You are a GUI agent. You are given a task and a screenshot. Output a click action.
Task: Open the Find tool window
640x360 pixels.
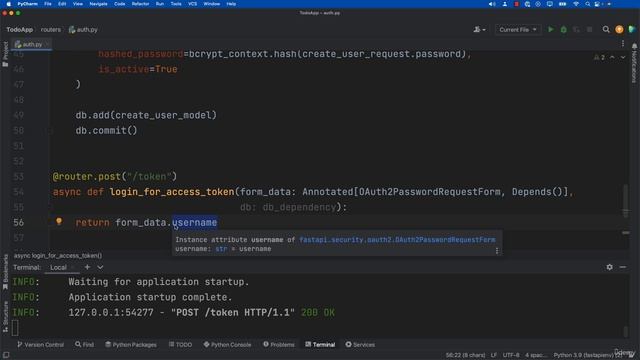84,345
